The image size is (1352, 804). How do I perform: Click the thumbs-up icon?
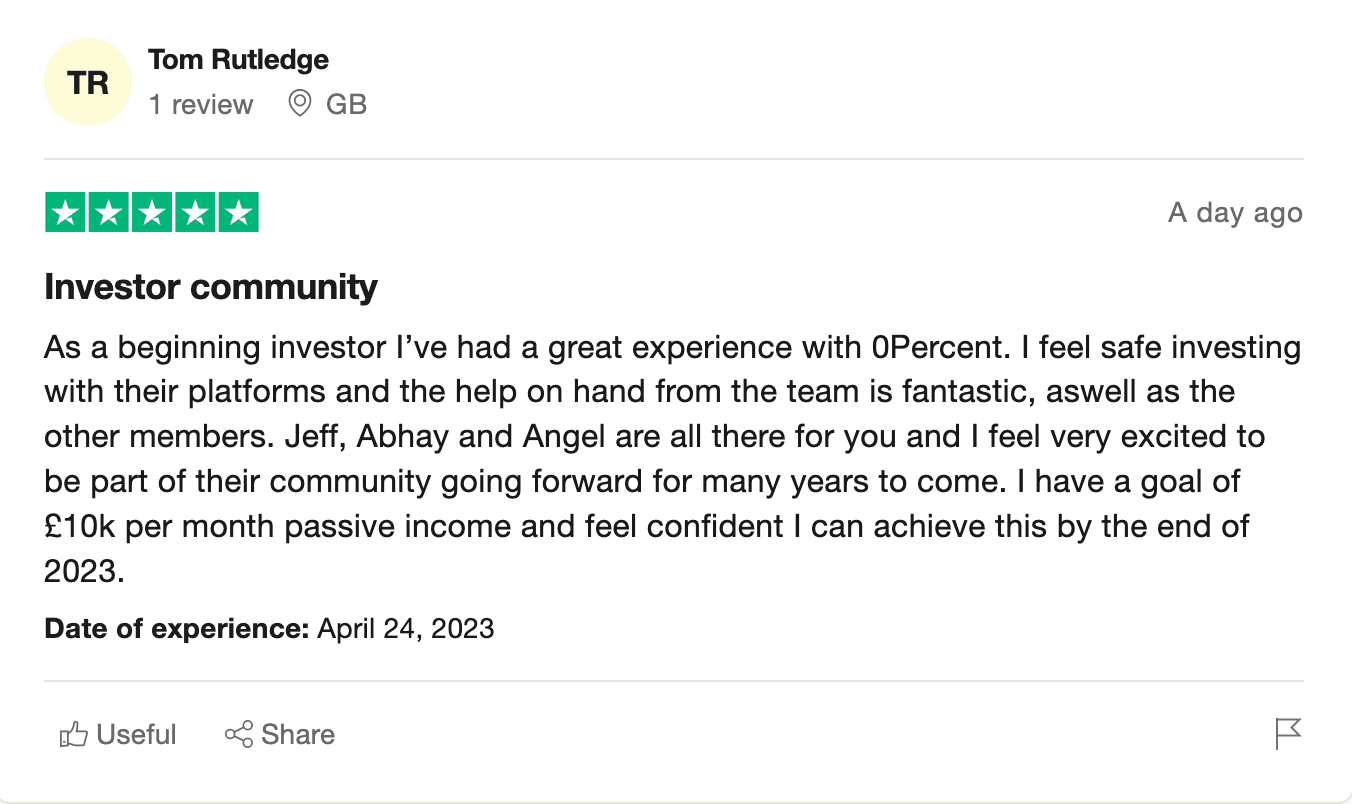[x=73, y=736]
